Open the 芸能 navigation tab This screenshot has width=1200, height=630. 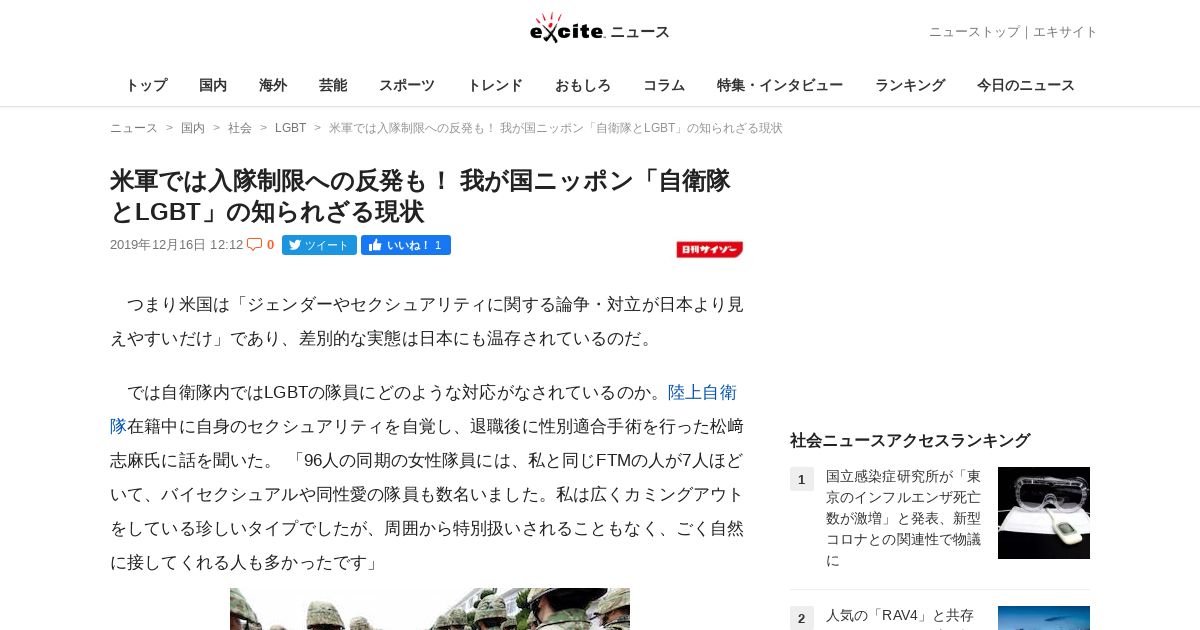333,85
